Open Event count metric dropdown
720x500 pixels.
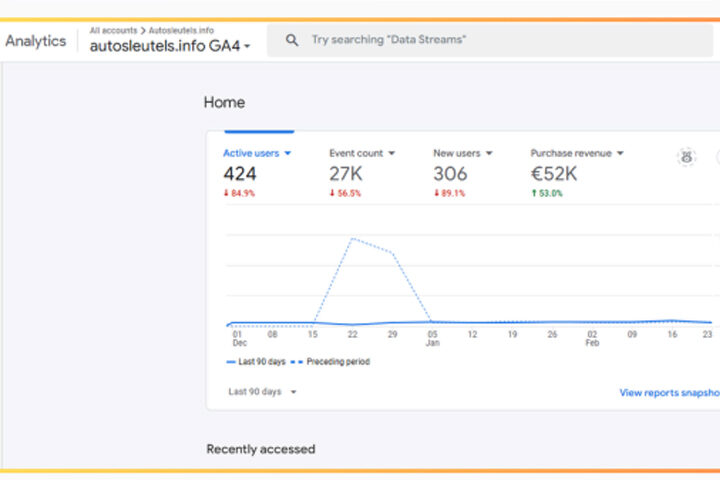pyautogui.click(x=362, y=153)
